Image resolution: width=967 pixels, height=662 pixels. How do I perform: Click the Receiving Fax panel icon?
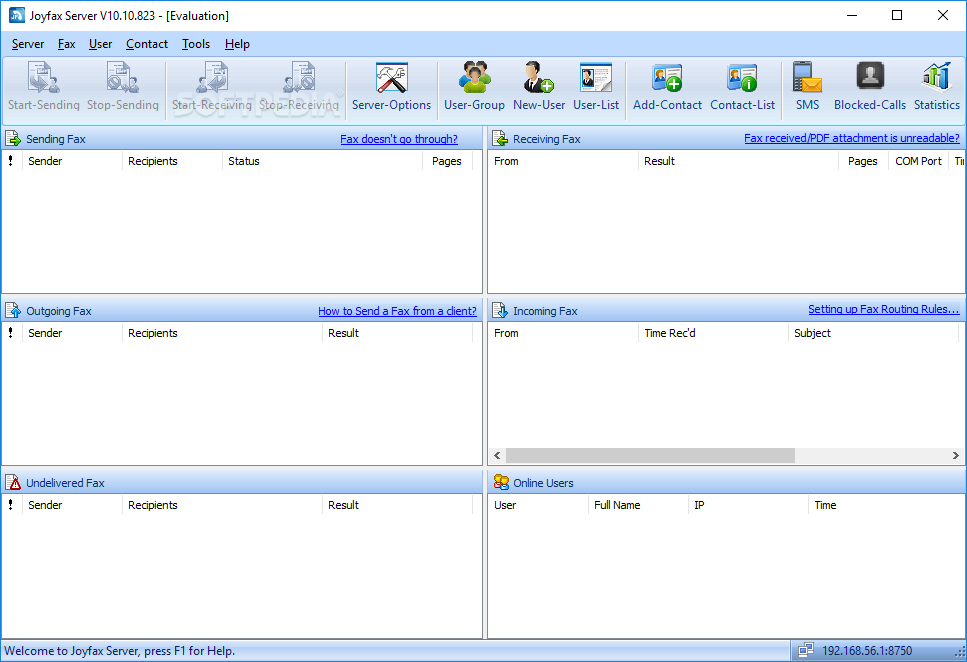pos(500,139)
